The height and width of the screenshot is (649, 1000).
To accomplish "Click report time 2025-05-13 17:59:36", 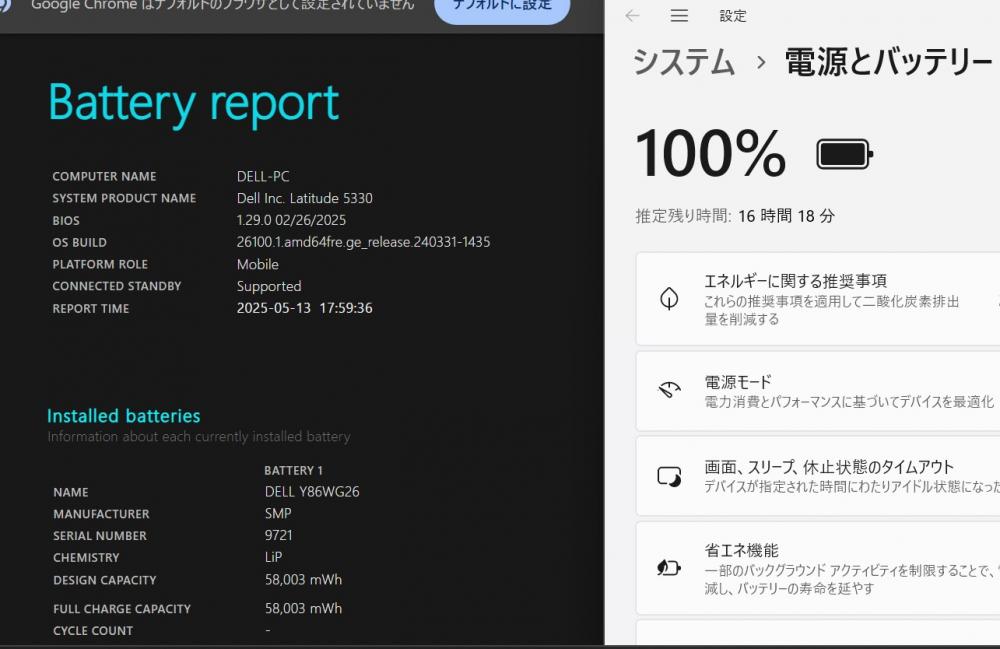I will pyautogui.click(x=304, y=308).
